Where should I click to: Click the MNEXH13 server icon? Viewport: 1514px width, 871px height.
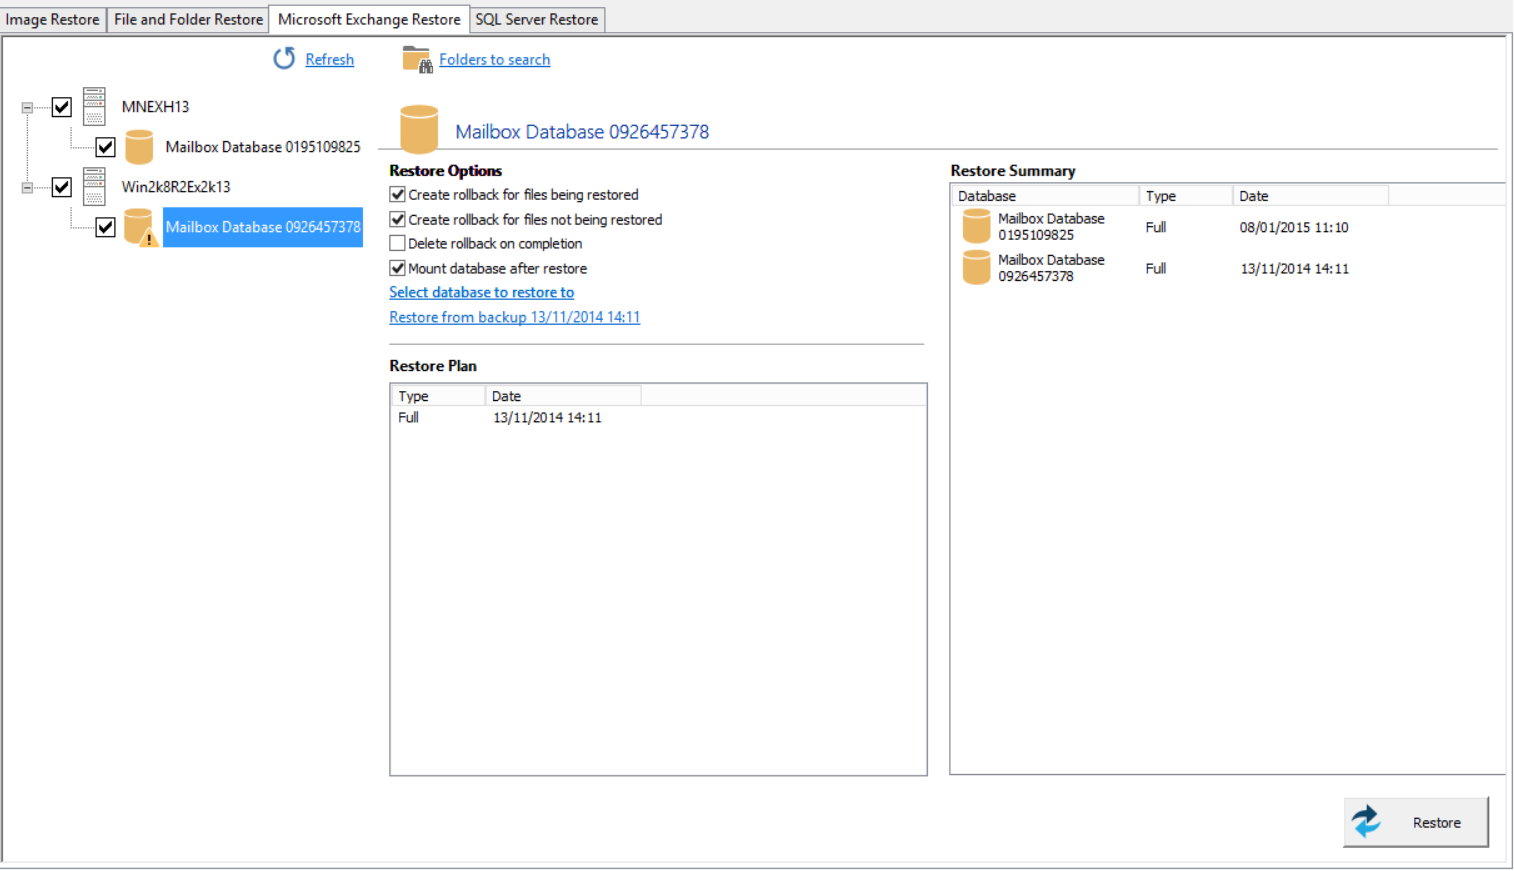[x=94, y=107]
